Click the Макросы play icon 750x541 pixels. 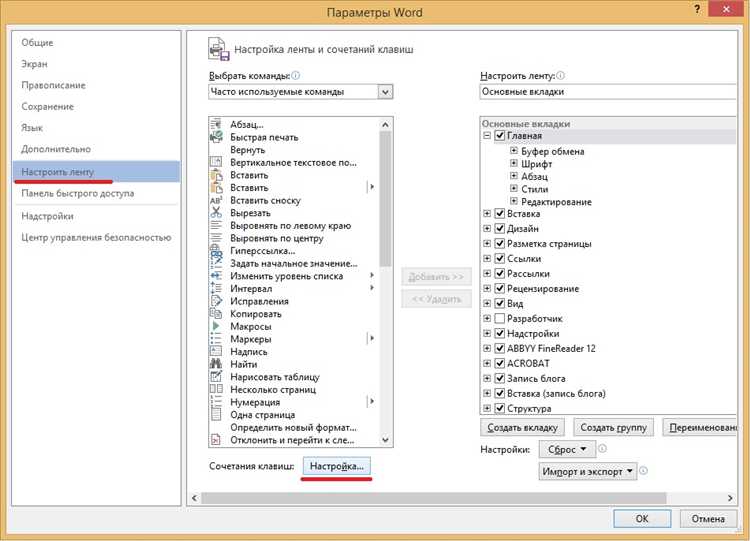point(216,326)
